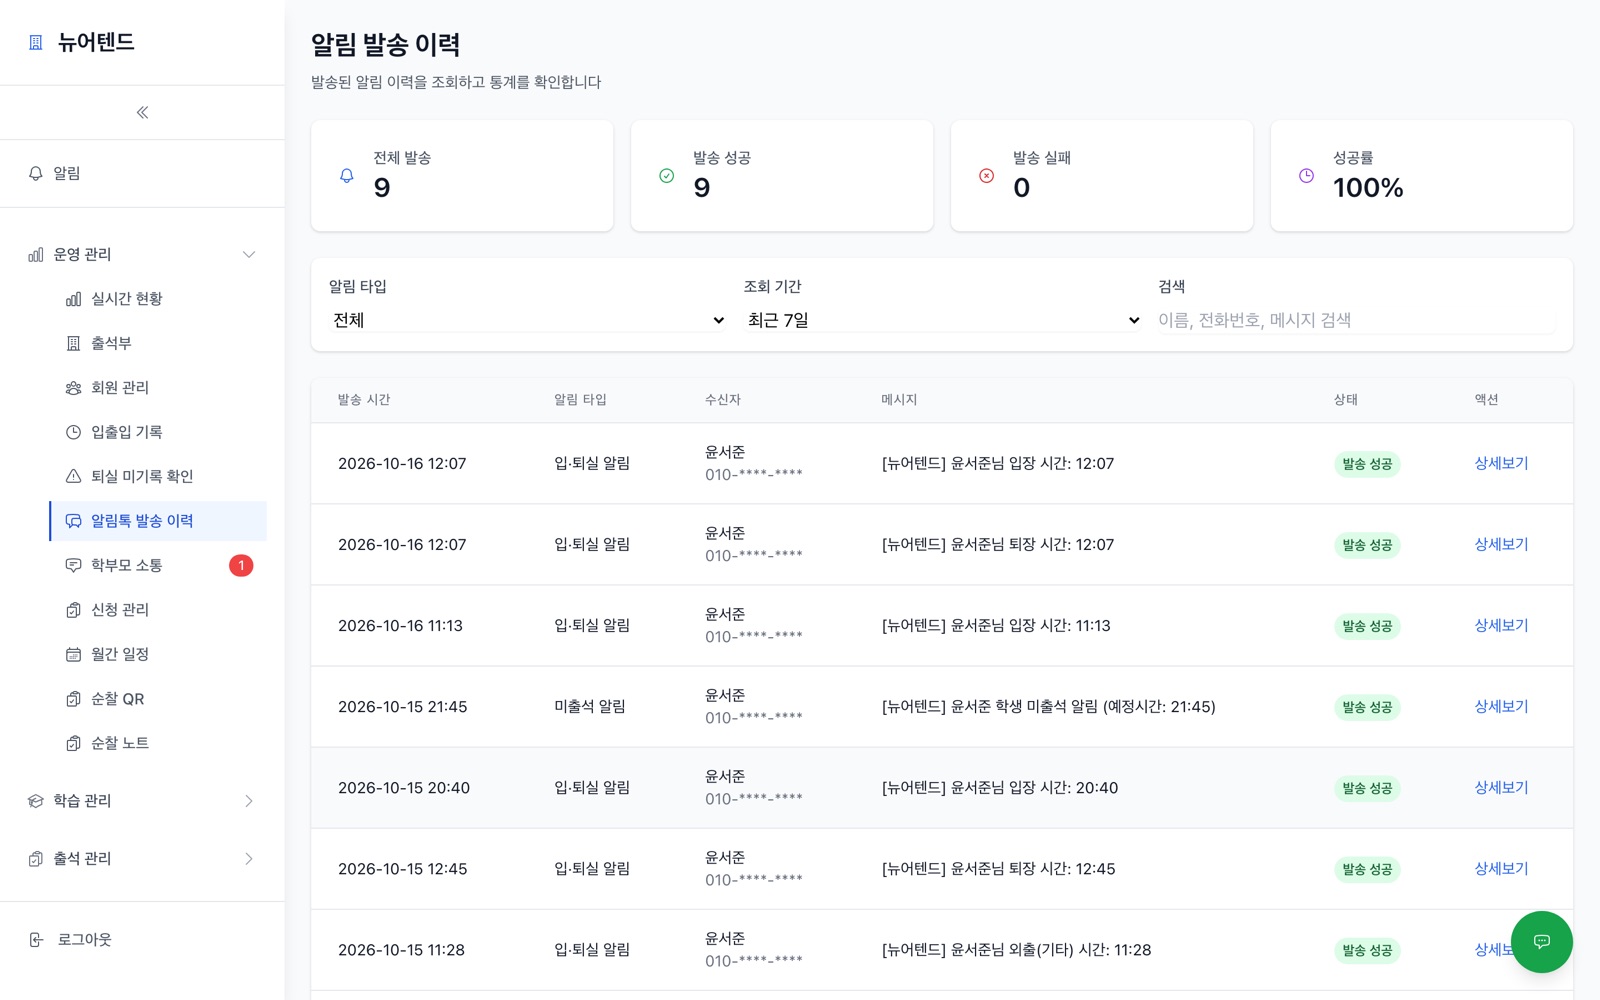Click the 뉴어텐드 building logo icon
1600x1000 pixels.
[36, 42]
